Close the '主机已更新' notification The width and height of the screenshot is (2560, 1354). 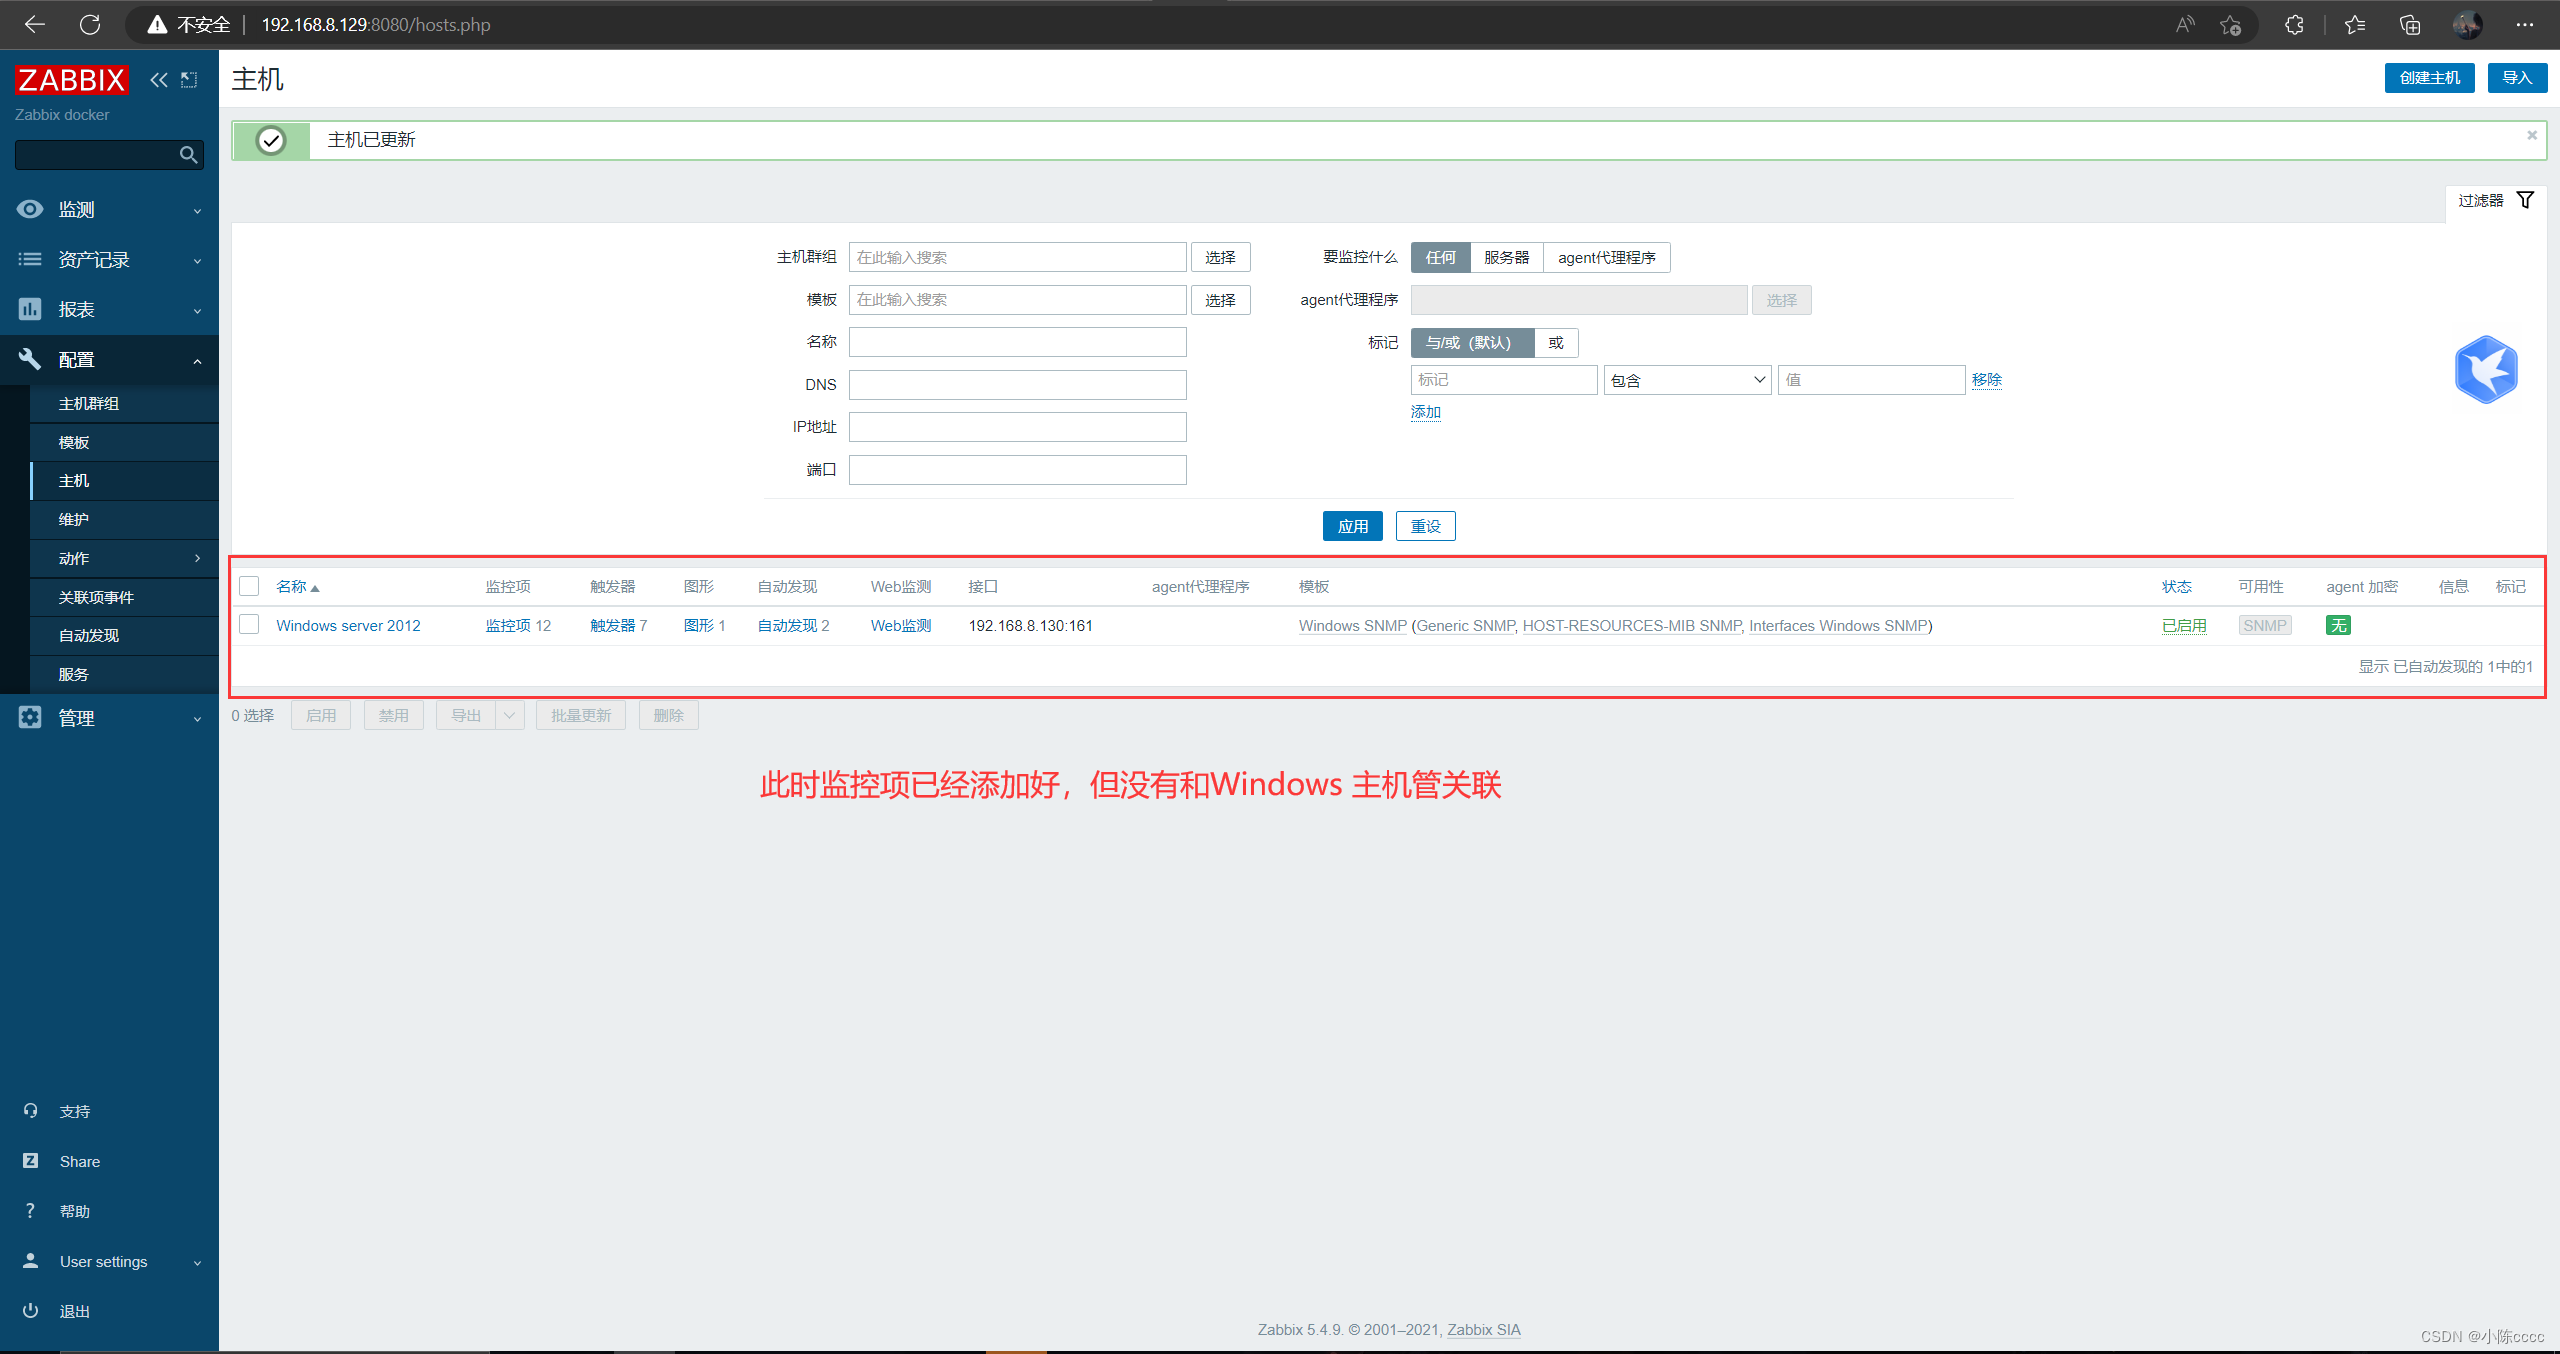(2531, 135)
